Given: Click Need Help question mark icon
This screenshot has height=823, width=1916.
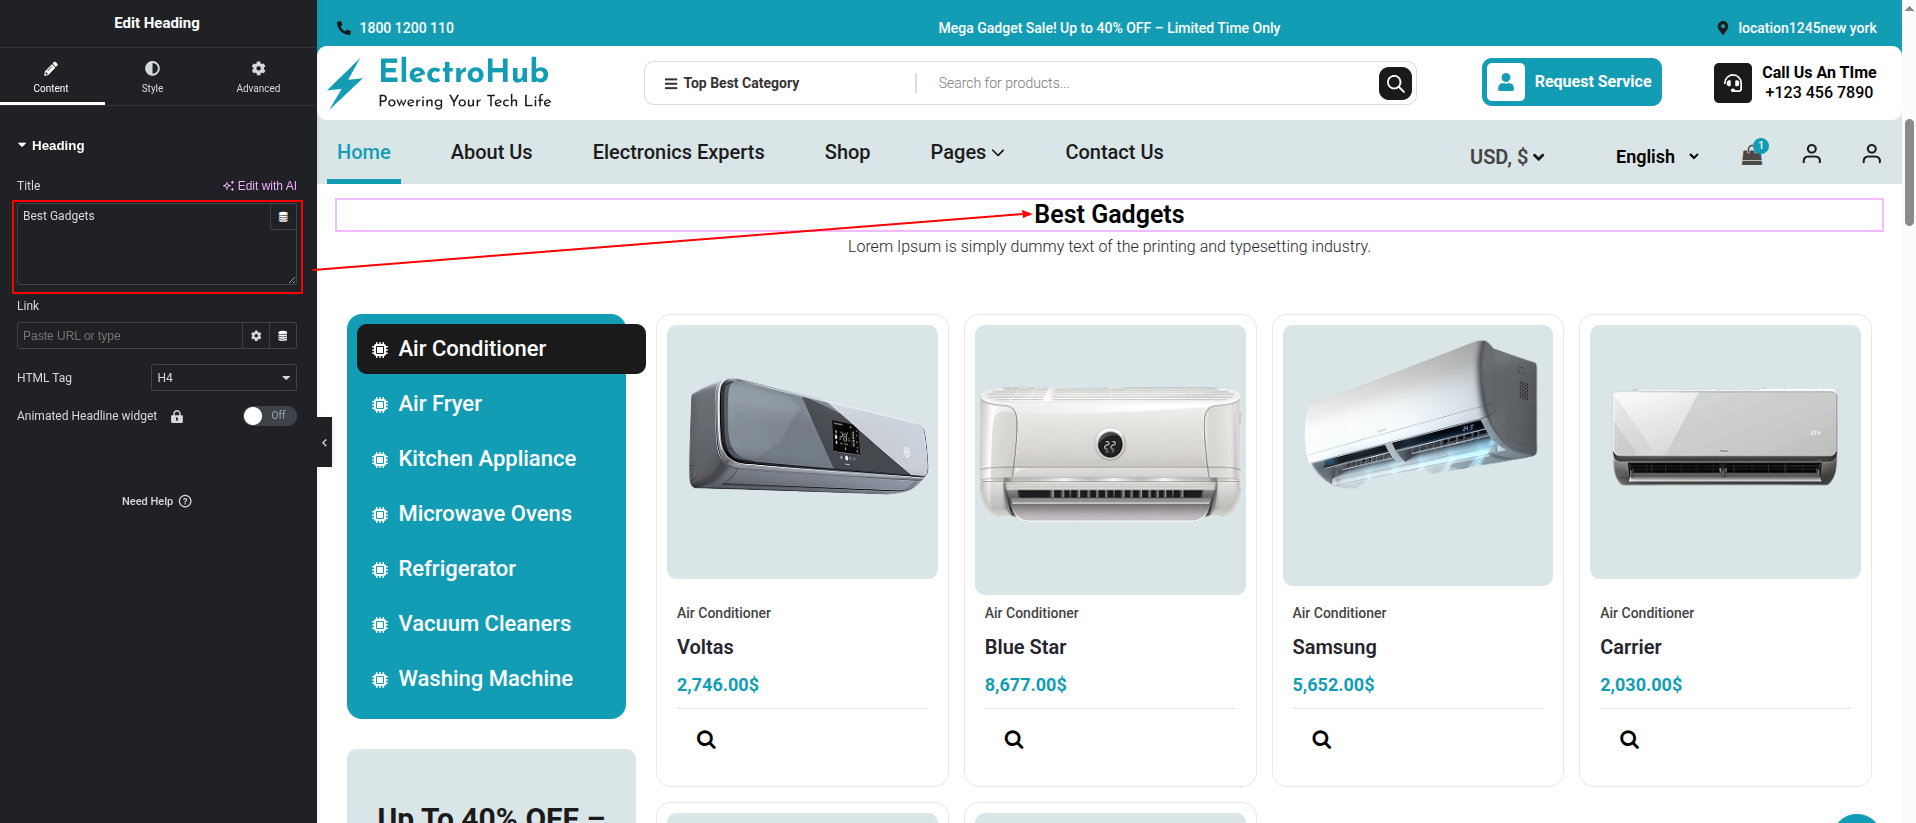Looking at the screenshot, I should point(185,501).
